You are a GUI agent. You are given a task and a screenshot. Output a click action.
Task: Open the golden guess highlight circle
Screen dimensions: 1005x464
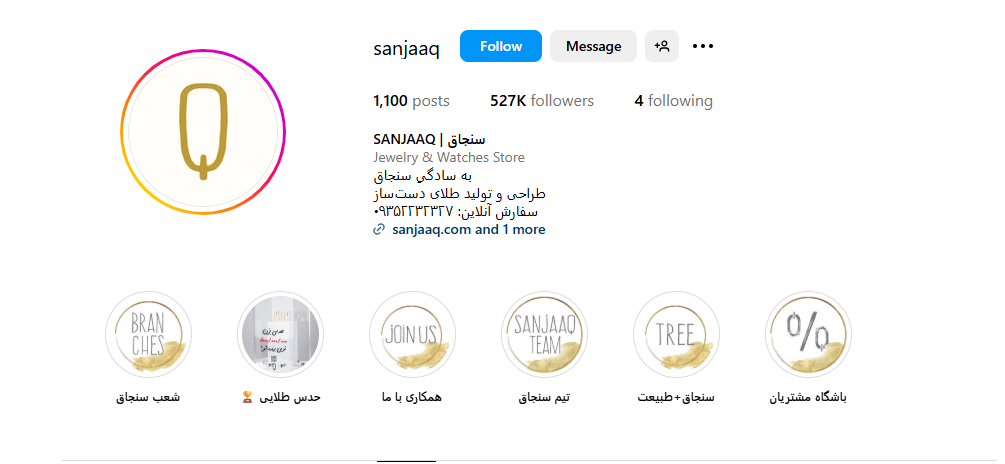(x=280, y=335)
